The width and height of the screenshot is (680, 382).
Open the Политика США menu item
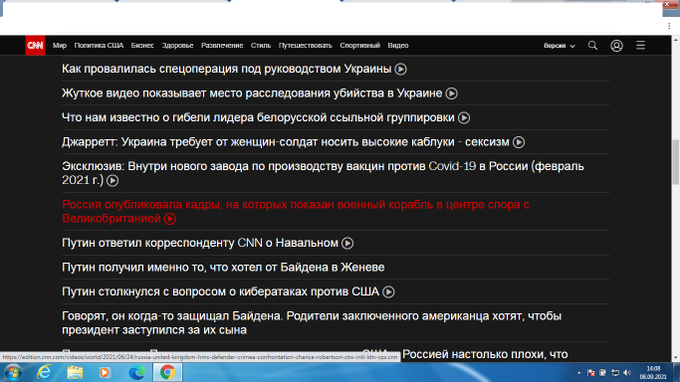[99, 46]
